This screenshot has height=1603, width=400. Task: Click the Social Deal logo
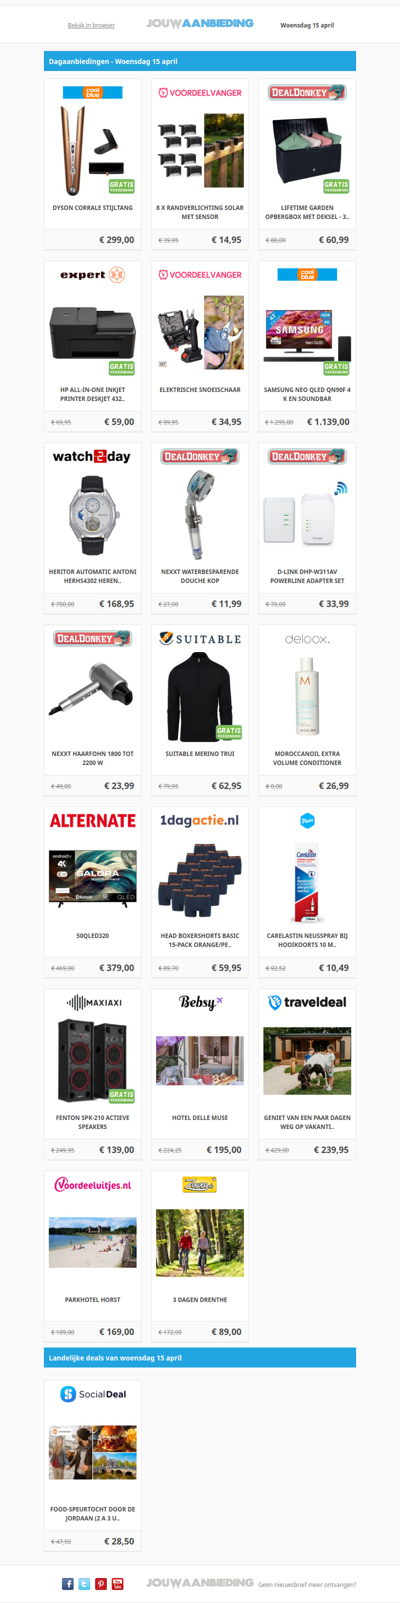(93, 1393)
